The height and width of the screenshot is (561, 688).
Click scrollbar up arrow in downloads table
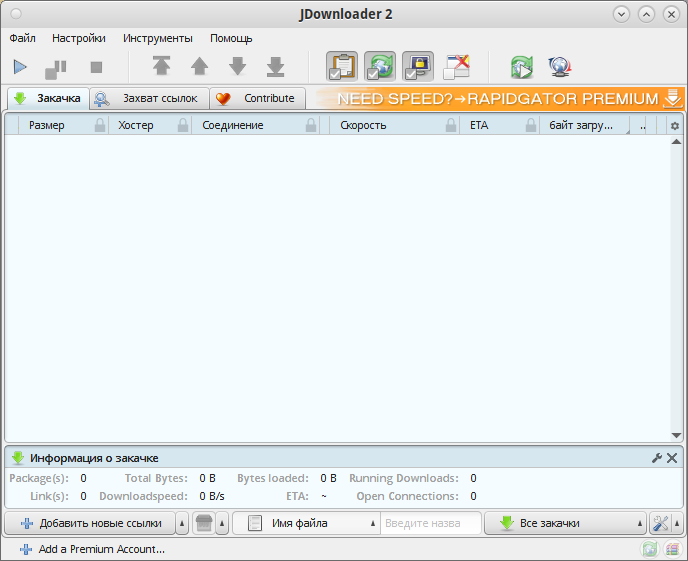click(676, 142)
